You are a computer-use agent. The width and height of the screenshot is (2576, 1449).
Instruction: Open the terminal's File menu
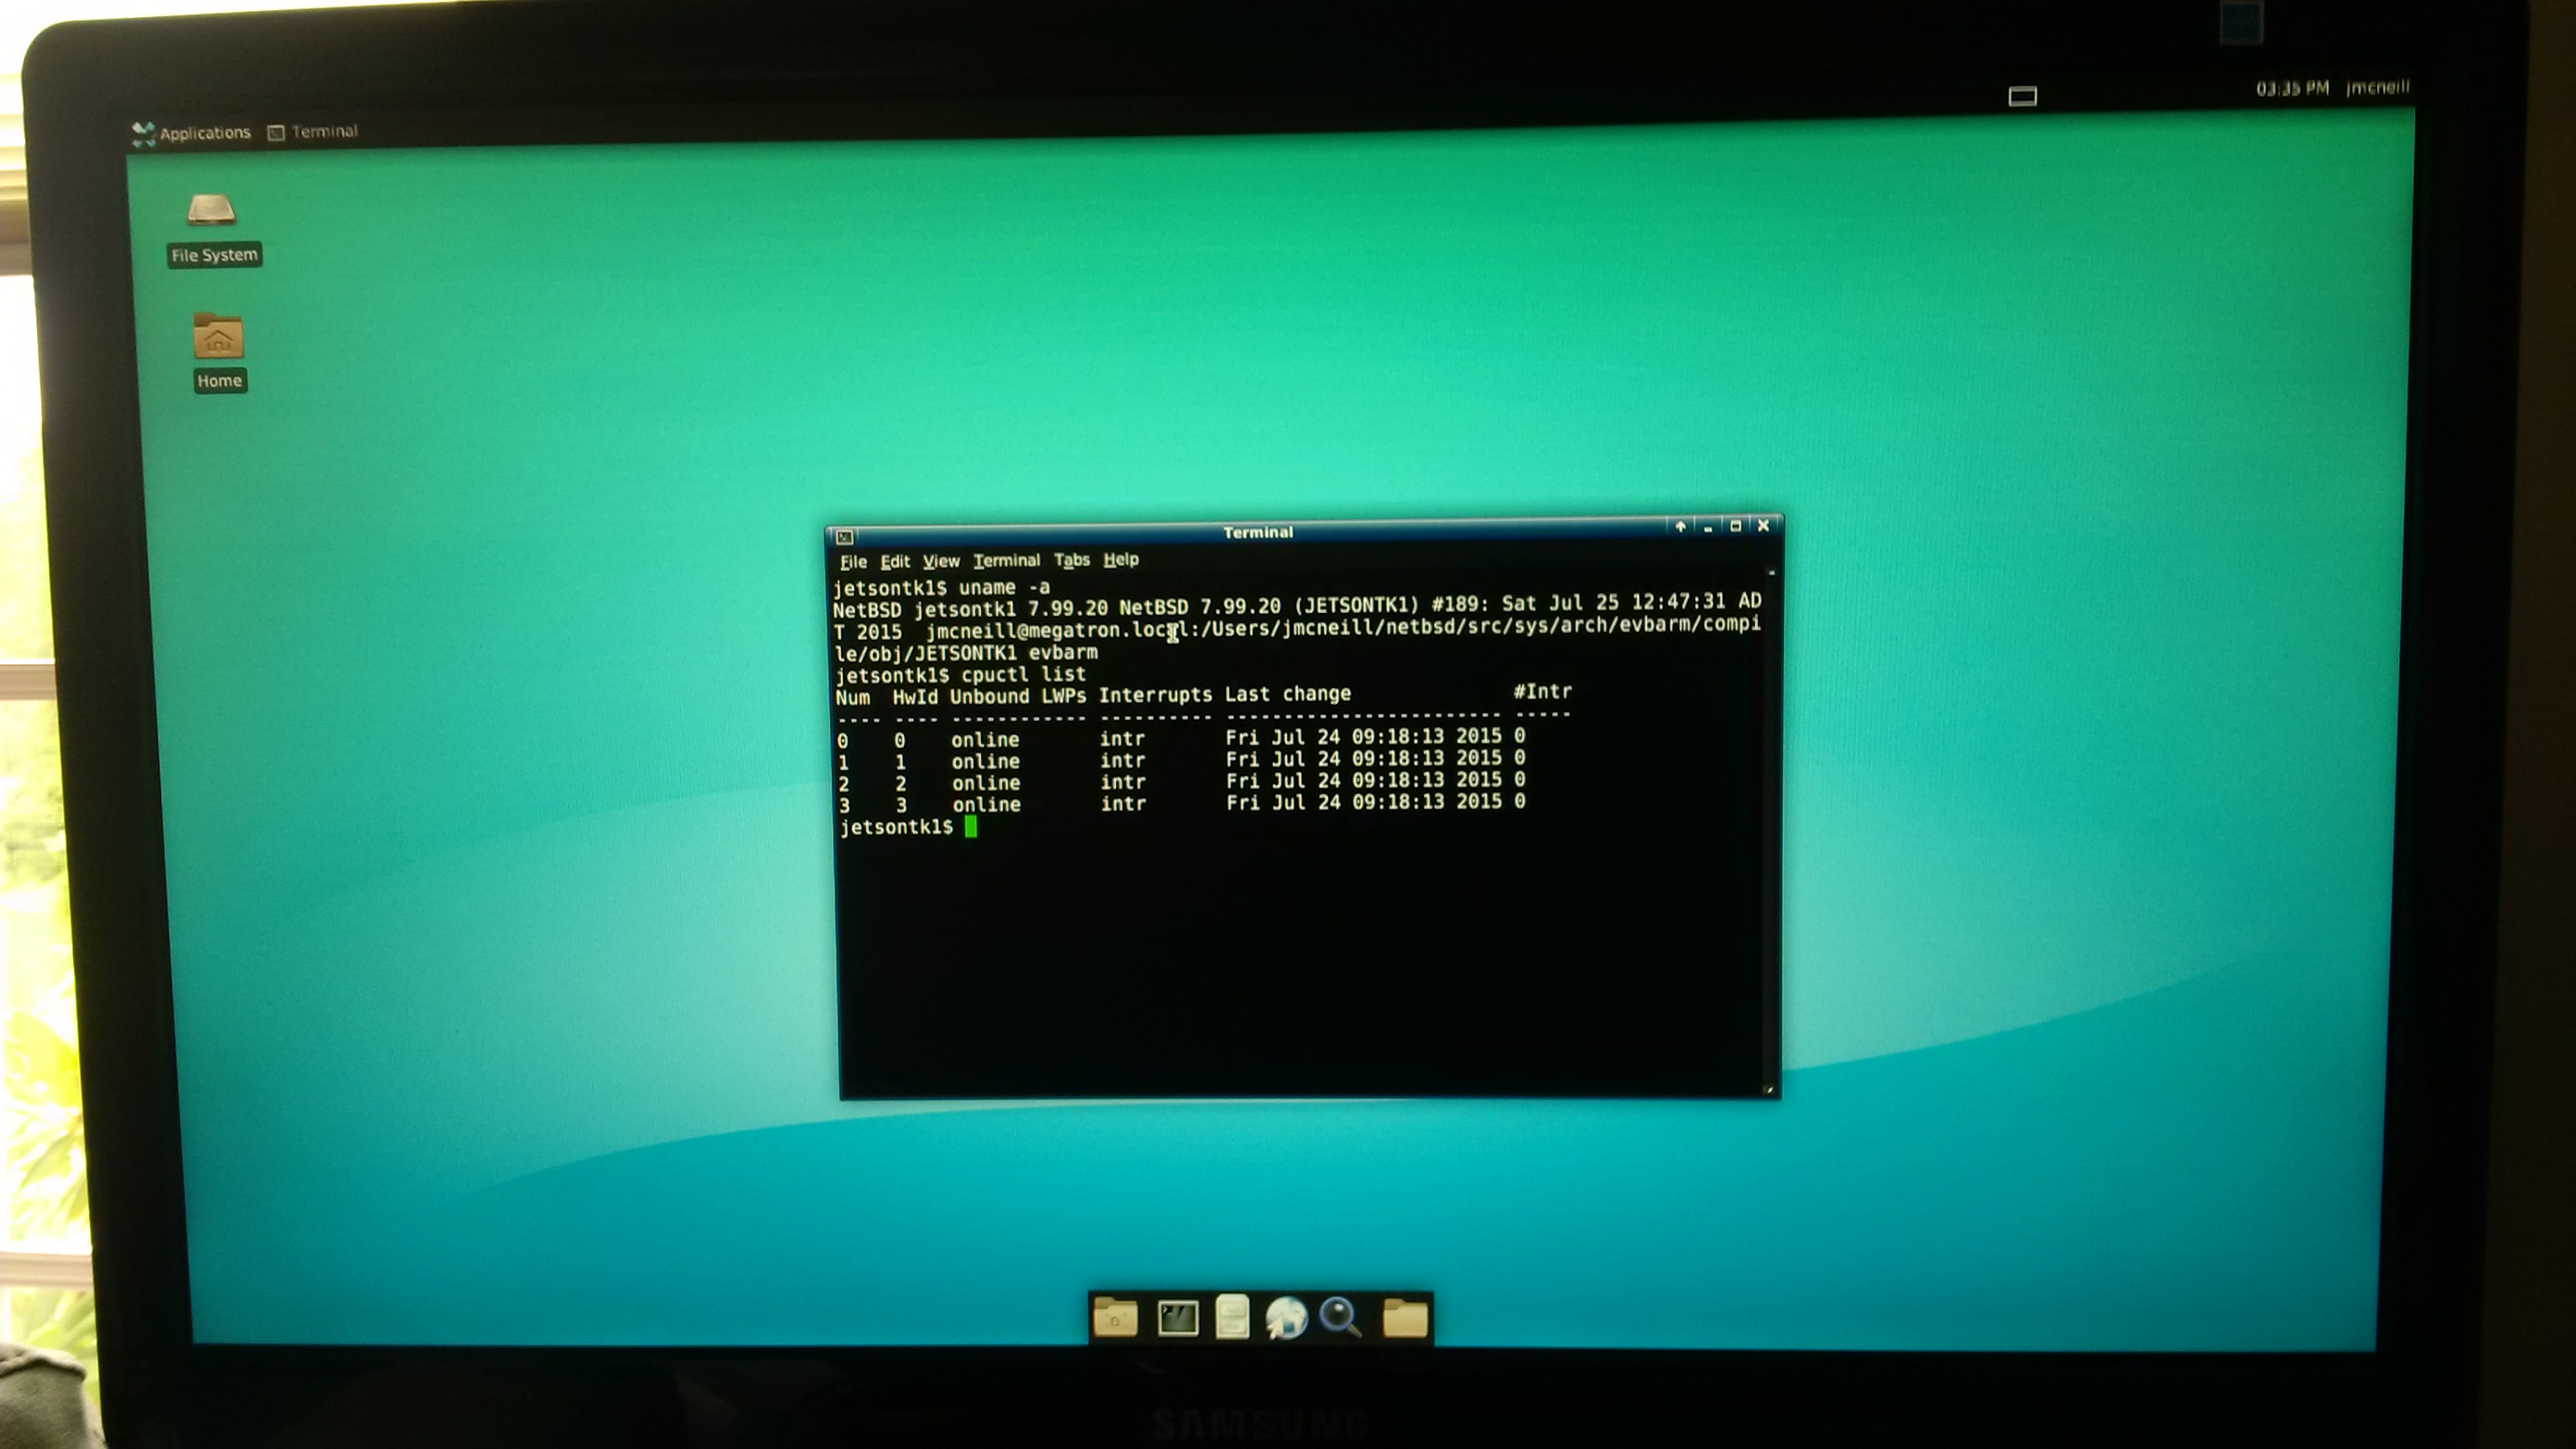click(853, 562)
